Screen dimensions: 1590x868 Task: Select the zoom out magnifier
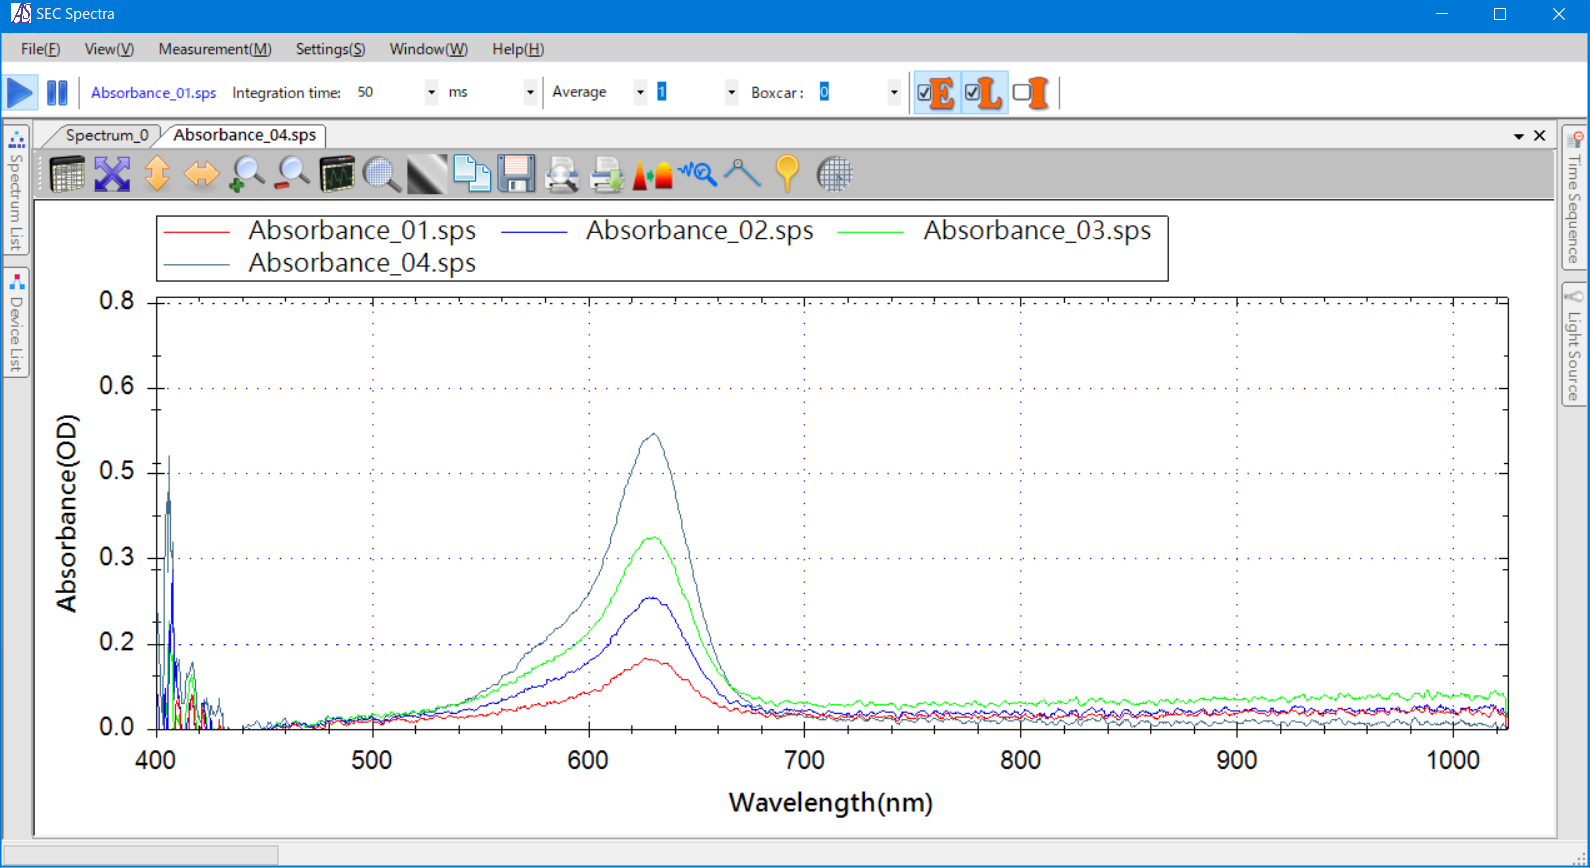tap(292, 175)
